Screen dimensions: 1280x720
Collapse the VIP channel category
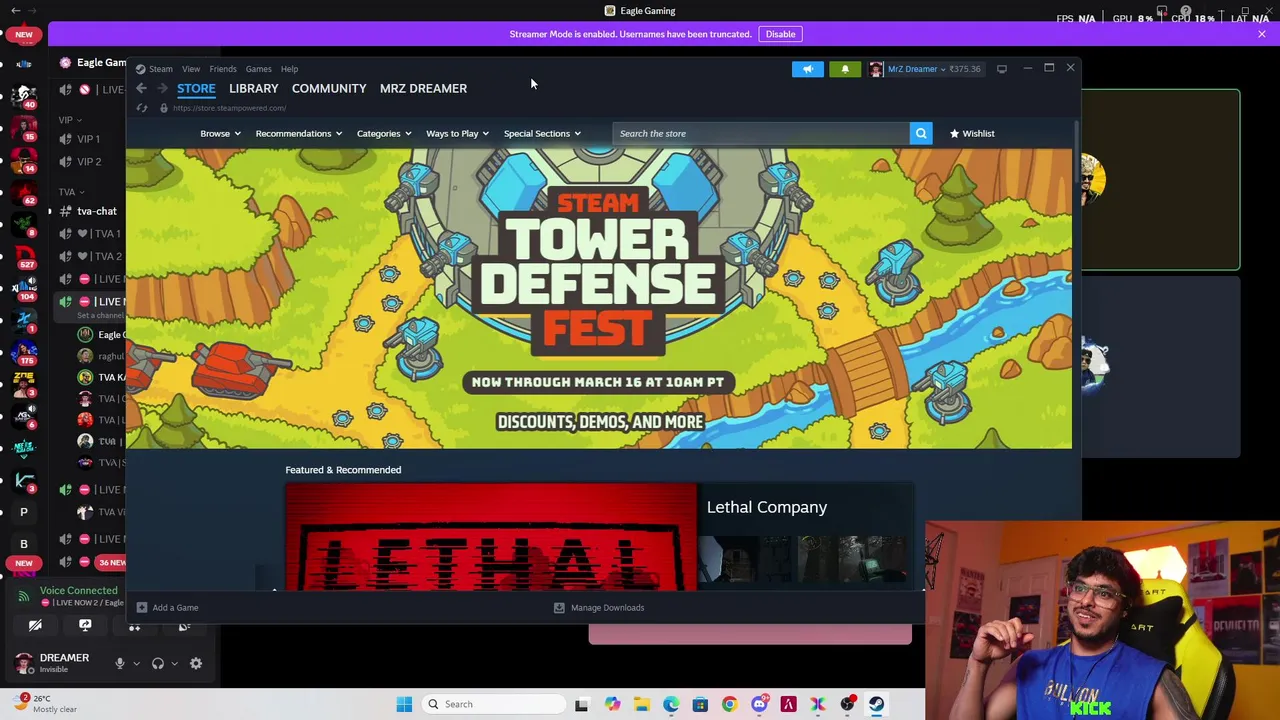click(x=70, y=120)
